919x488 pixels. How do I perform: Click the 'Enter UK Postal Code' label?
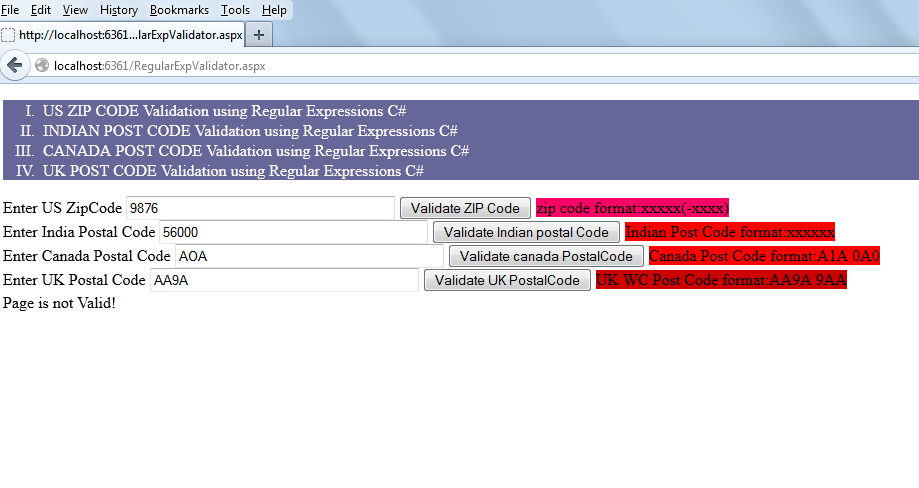coord(74,280)
